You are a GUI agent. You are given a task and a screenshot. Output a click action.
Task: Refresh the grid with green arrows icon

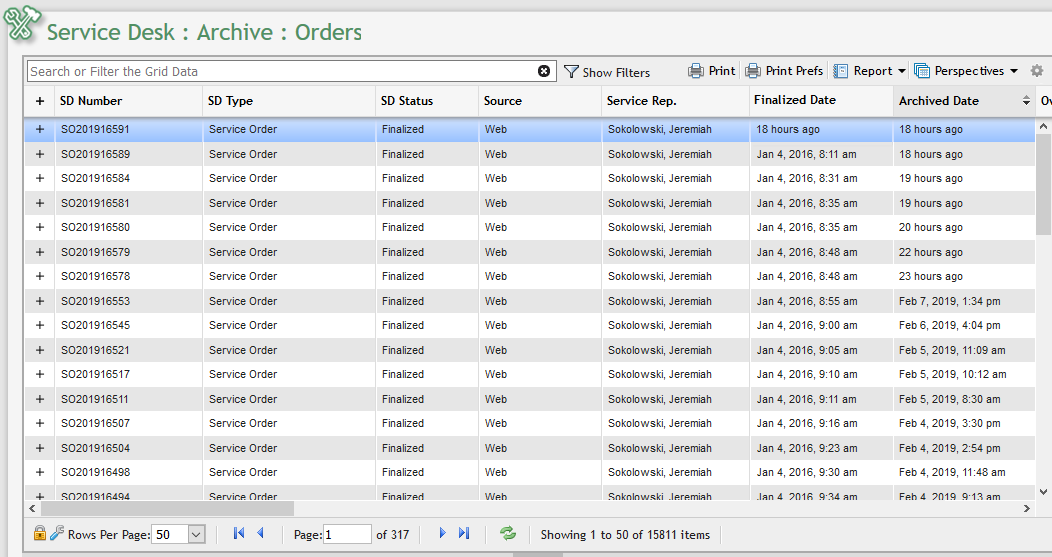[508, 534]
